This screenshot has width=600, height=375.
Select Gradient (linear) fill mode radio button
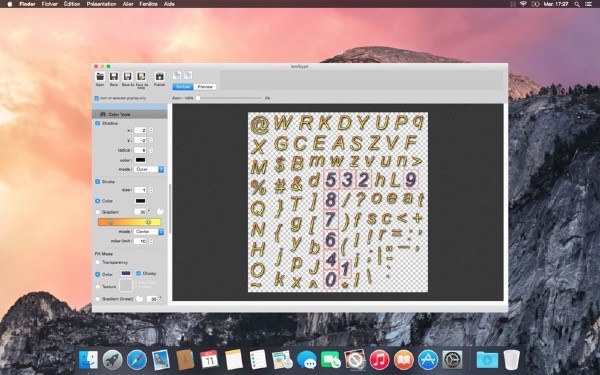pos(98,299)
